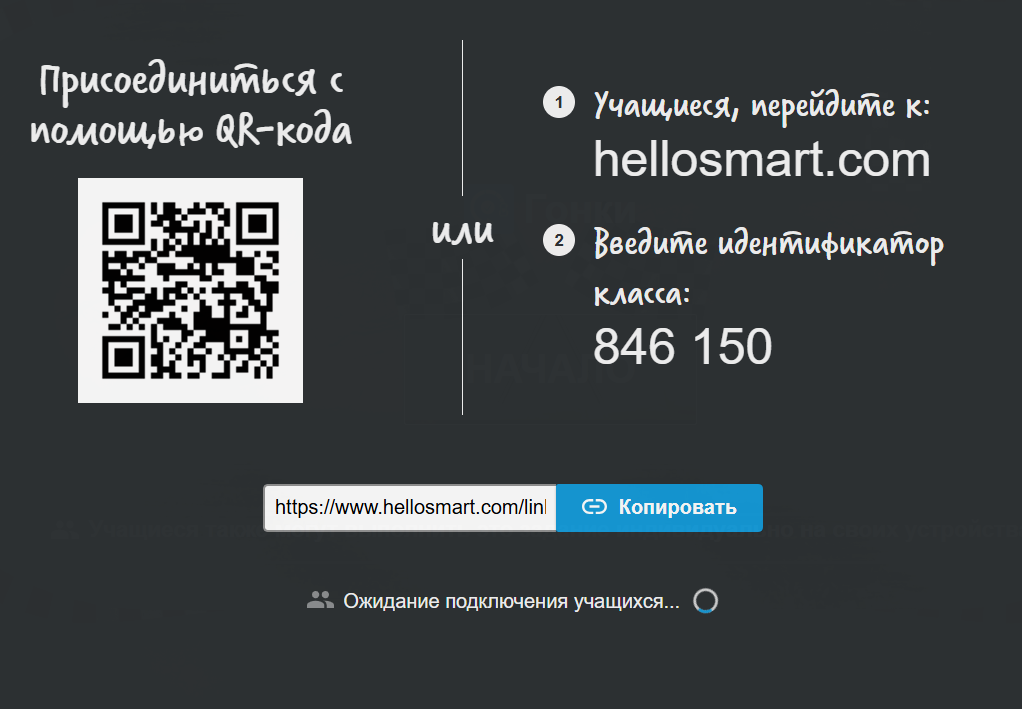Click the QR code's bottom-left finder square
This screenshot has width=1022, height=709.
(124, 357)
